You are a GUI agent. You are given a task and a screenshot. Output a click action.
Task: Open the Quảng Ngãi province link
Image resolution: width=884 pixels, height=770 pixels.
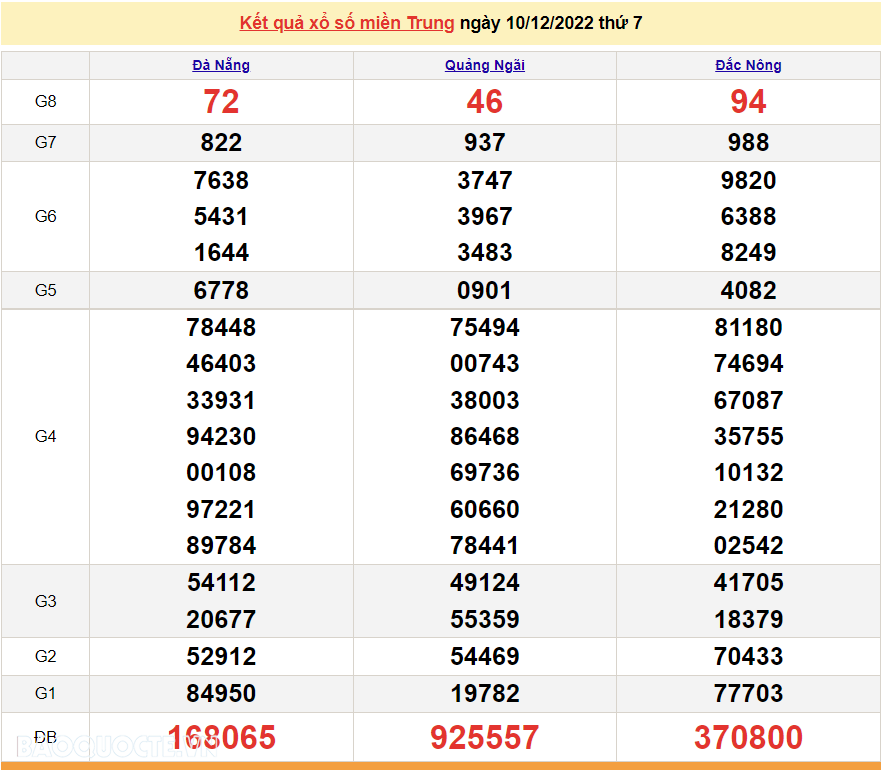click(x=484, y=65)
